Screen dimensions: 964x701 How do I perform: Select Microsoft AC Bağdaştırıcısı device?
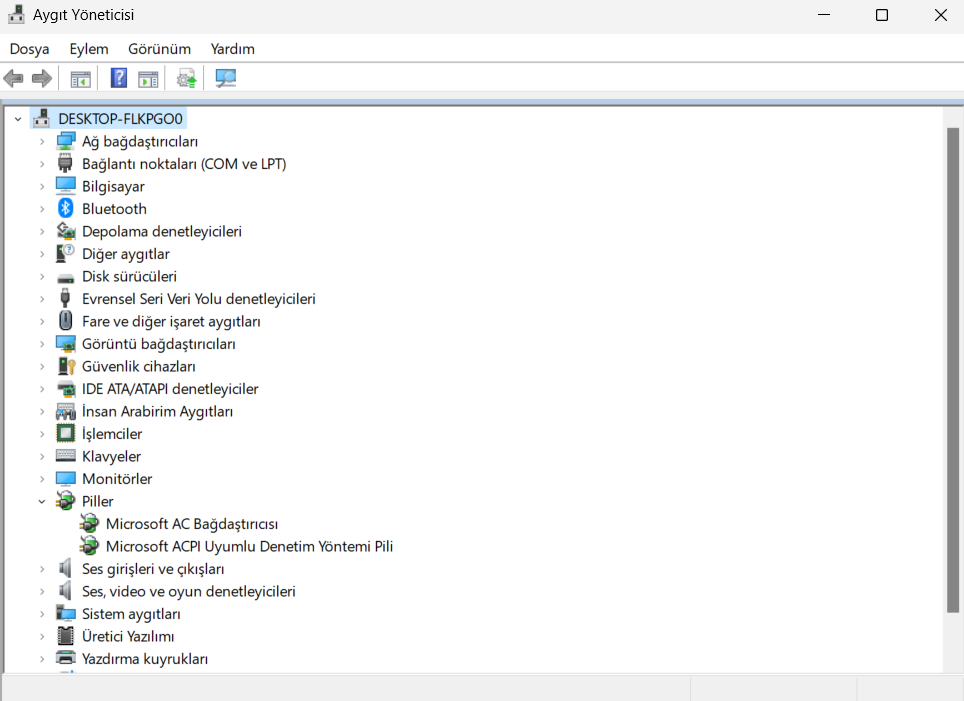tap(192, 524)
